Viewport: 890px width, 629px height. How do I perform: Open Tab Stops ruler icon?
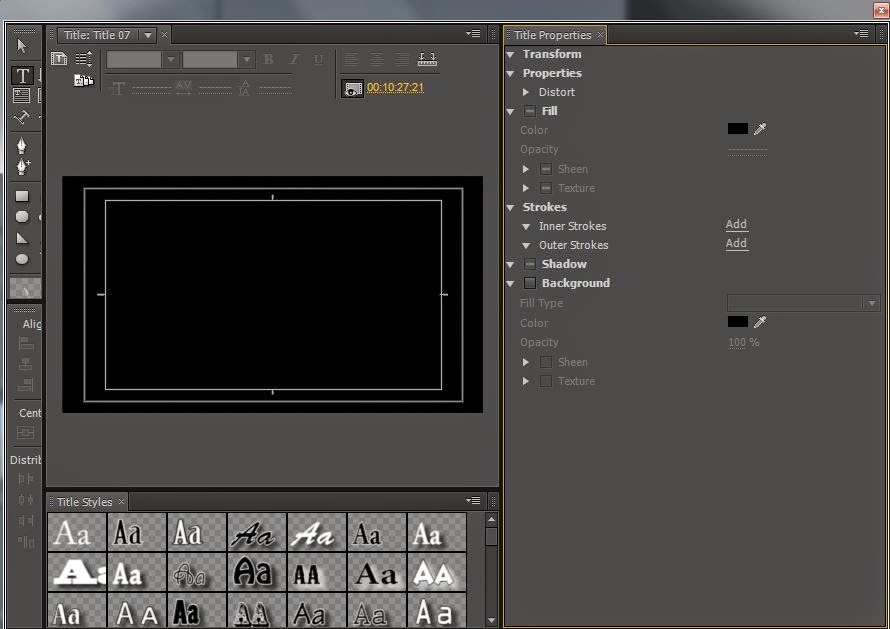click(427, 59)
